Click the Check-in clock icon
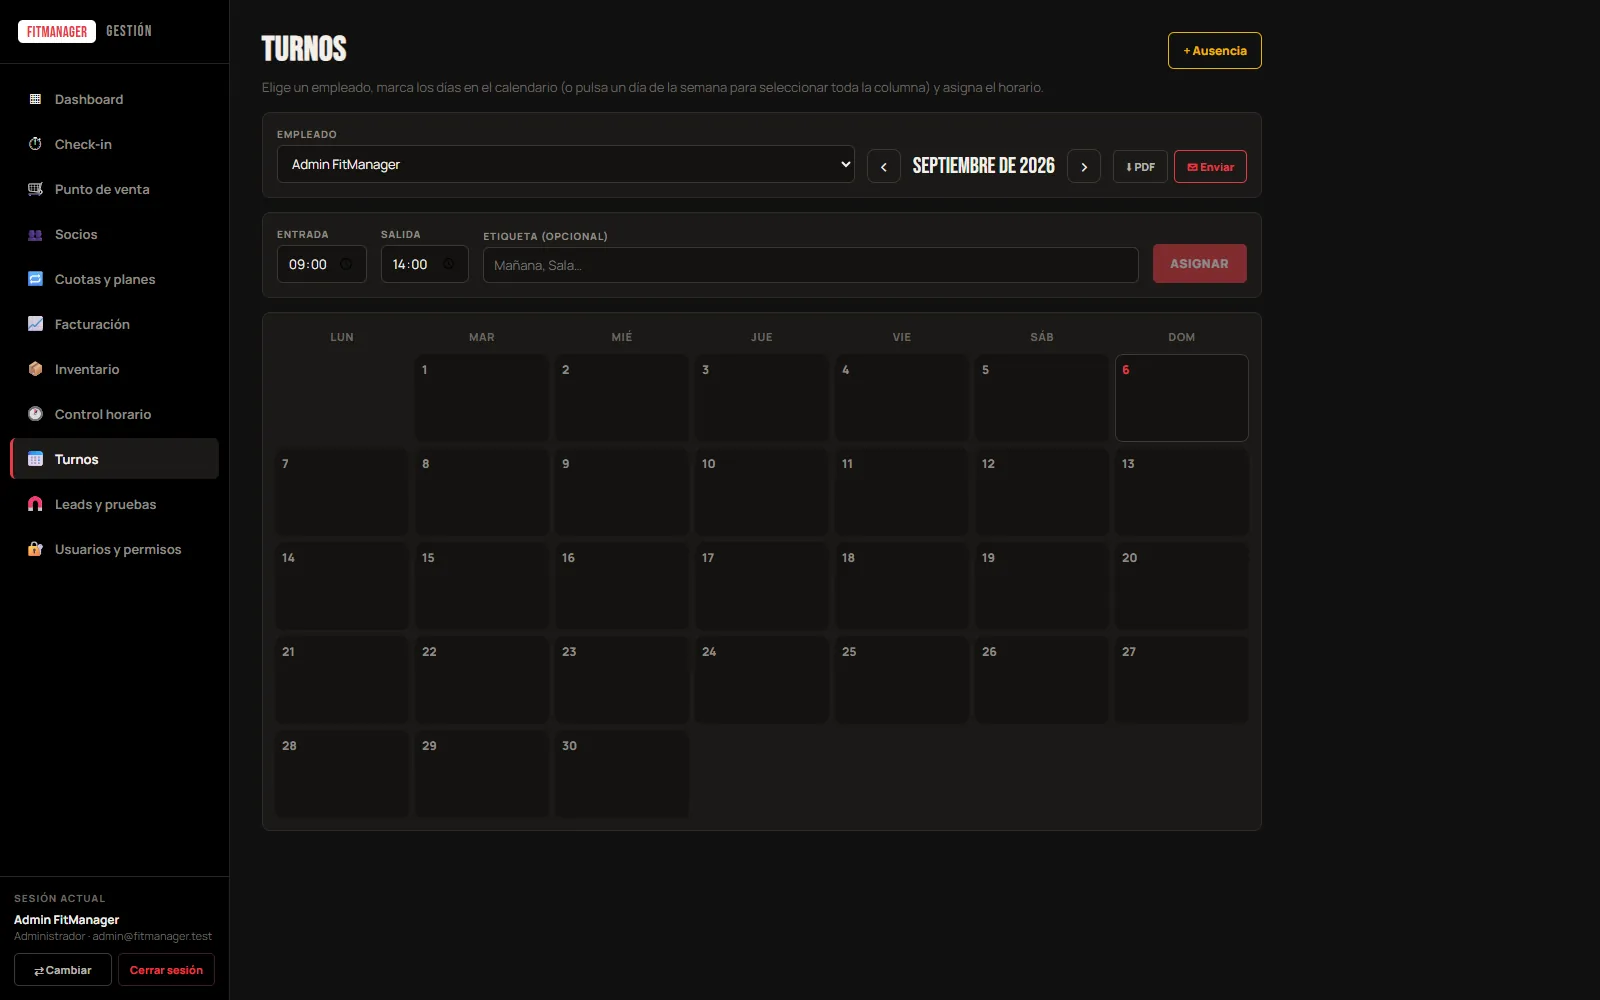Image resolution: width=1600 pixels, height=1000 pixels. [x=35, y=144]
